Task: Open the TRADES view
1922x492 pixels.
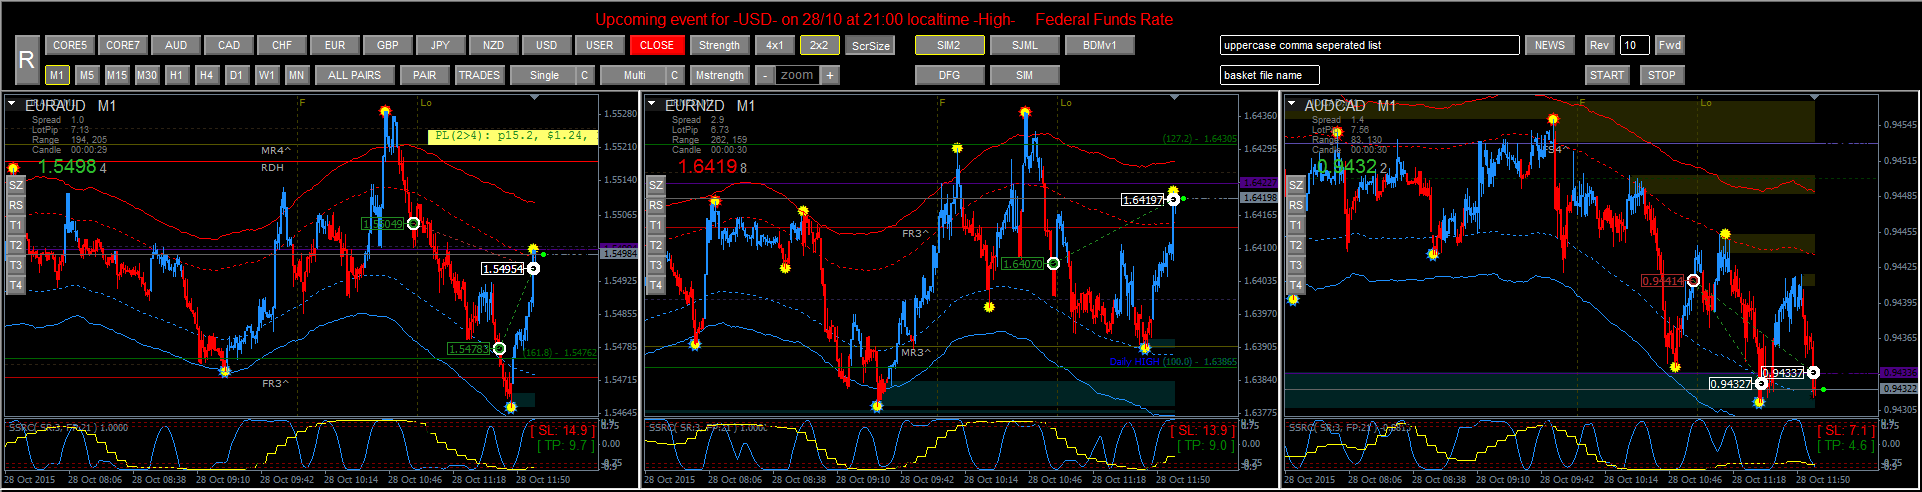Action: pos(479,75)
